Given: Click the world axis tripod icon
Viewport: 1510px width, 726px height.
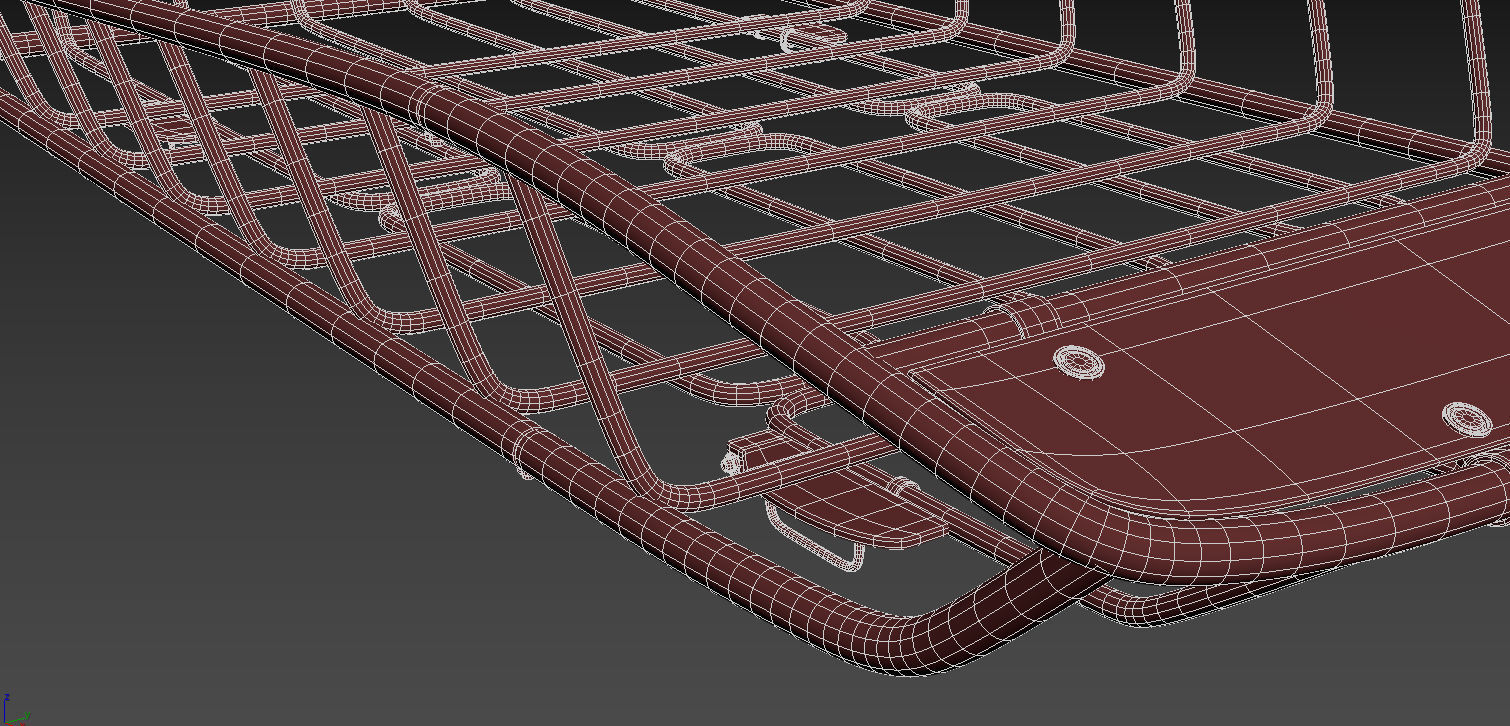Looking at the screenshot, I should (14, 709).
